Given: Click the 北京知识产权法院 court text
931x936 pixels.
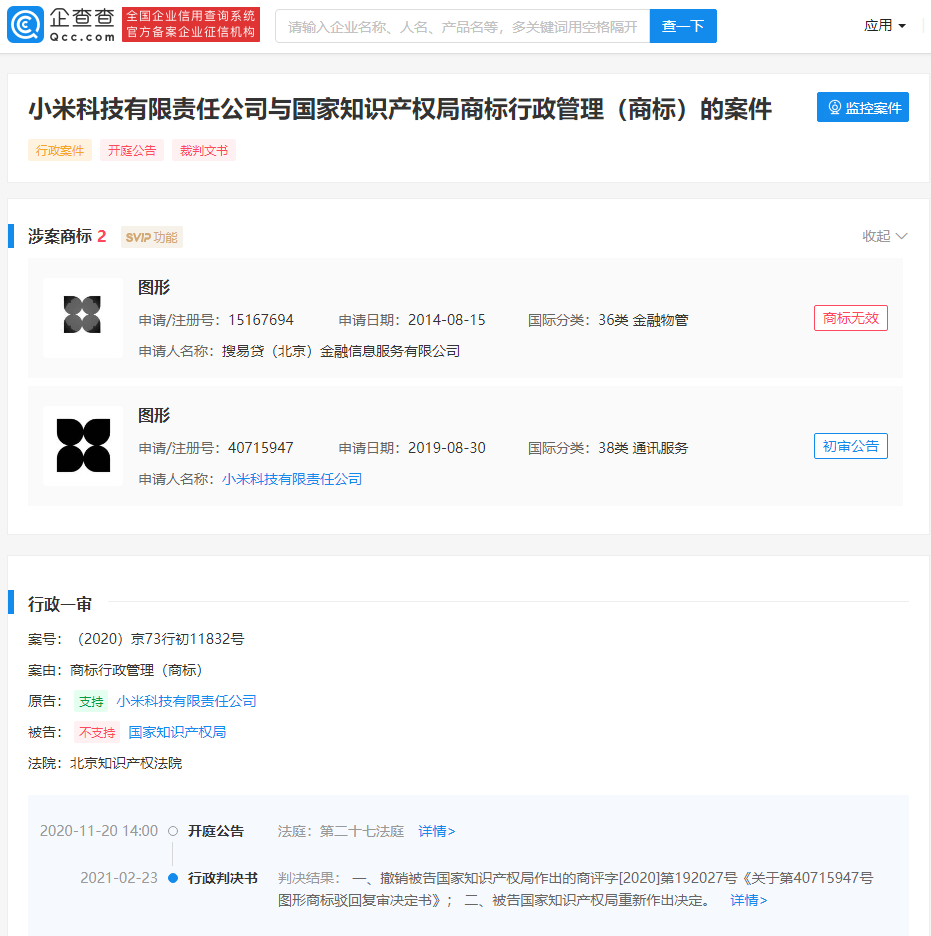Looking at the screenshot, I should click(x=126, y=763).
